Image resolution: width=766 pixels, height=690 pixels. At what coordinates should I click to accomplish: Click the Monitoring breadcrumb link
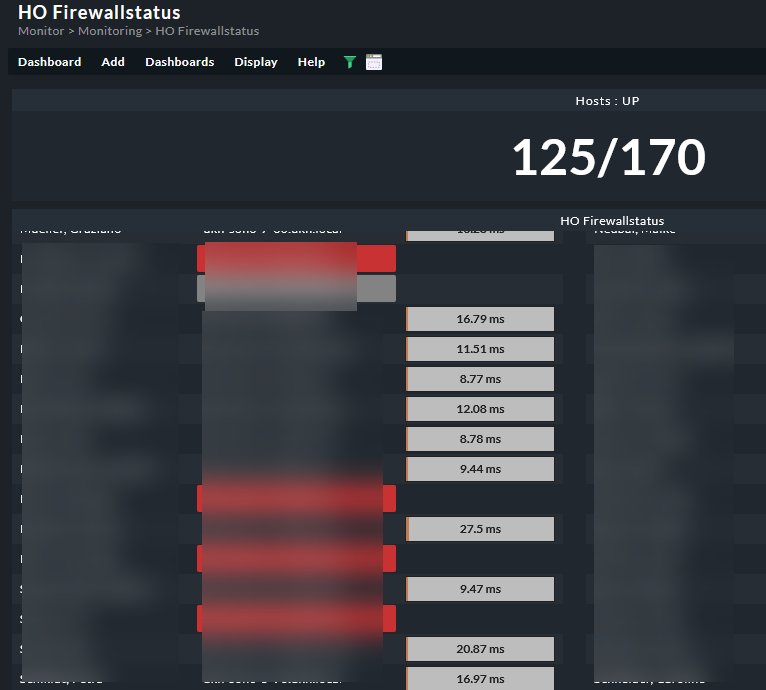[110, 31]
